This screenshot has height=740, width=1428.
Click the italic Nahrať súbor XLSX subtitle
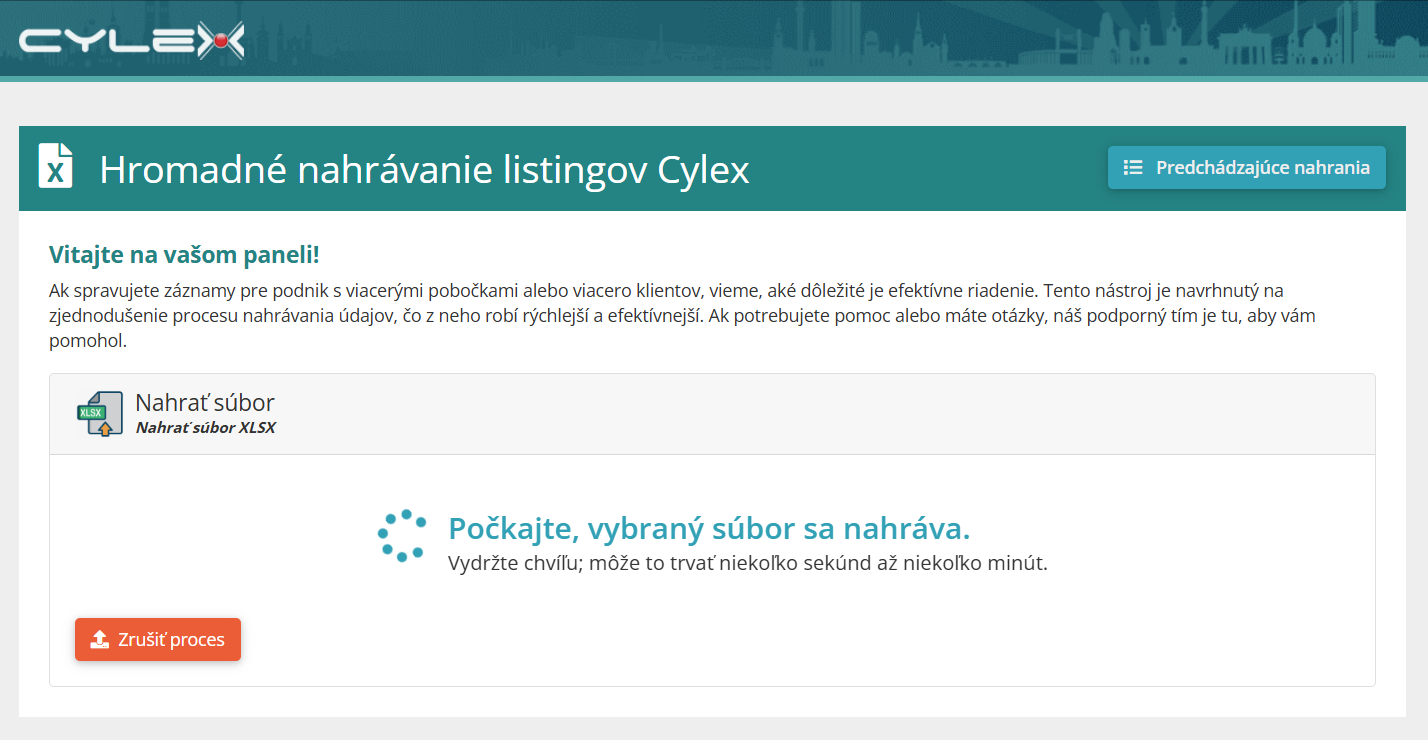pyautogui.click(x=205, y=427)
